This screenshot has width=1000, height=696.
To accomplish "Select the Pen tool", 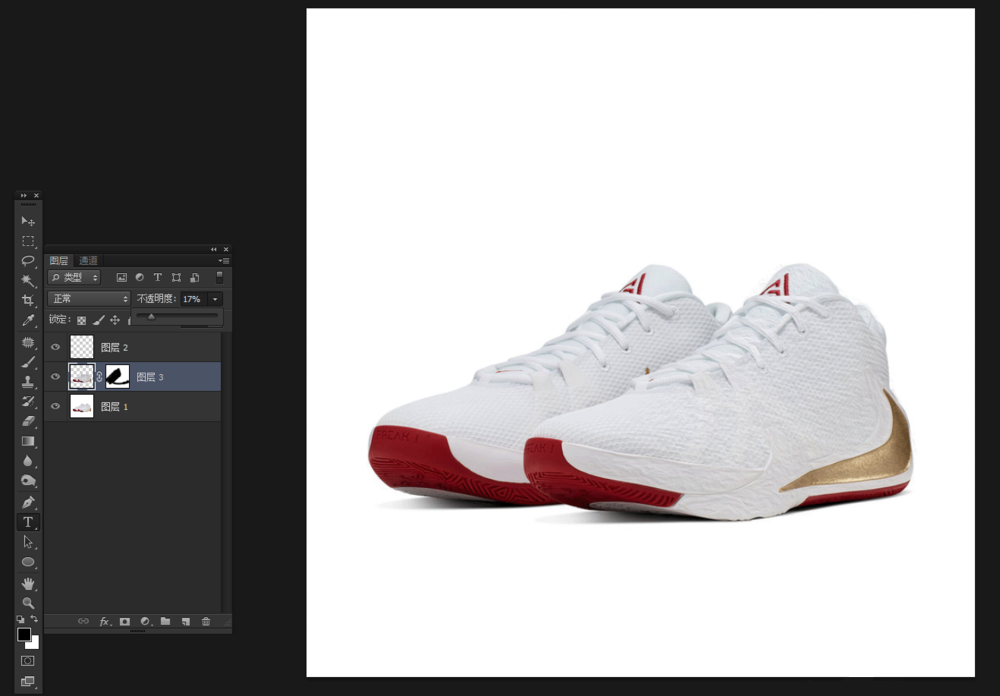I will pyautogui.click(x=28, y=502).
